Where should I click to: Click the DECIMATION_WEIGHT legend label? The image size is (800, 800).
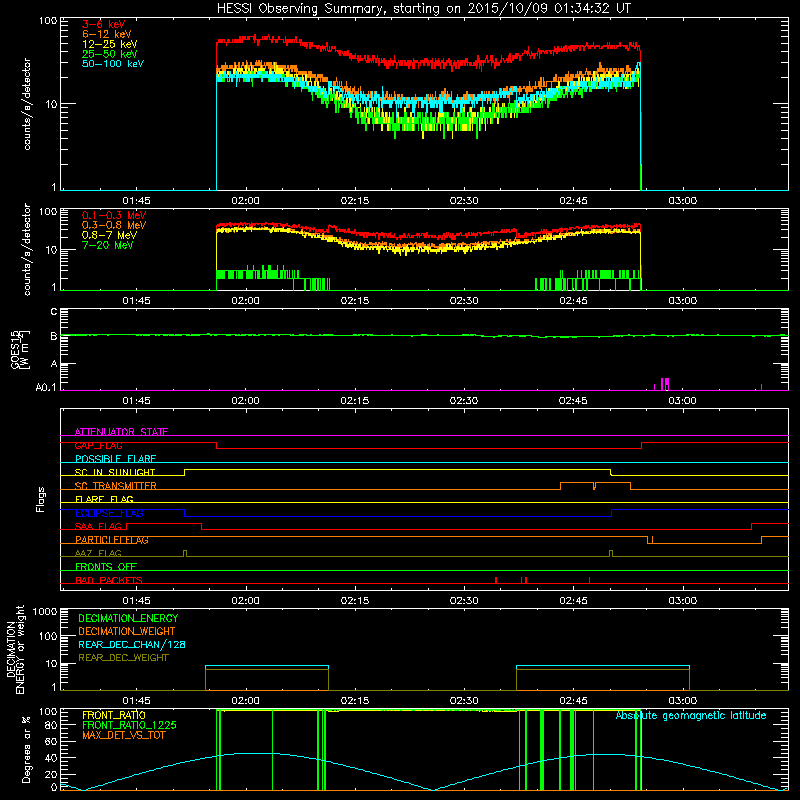pyautogui.click(x=127, y=631)
